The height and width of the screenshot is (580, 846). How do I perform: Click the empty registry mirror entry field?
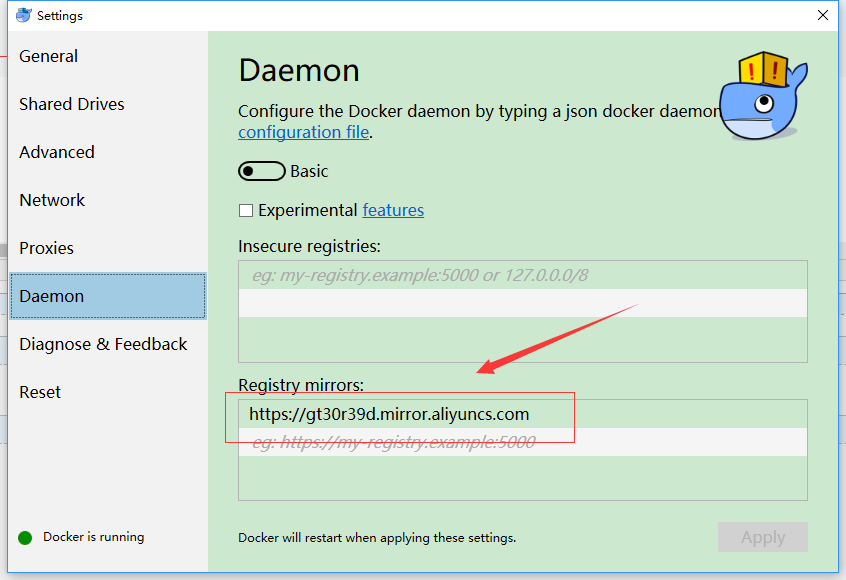[523, 442]
